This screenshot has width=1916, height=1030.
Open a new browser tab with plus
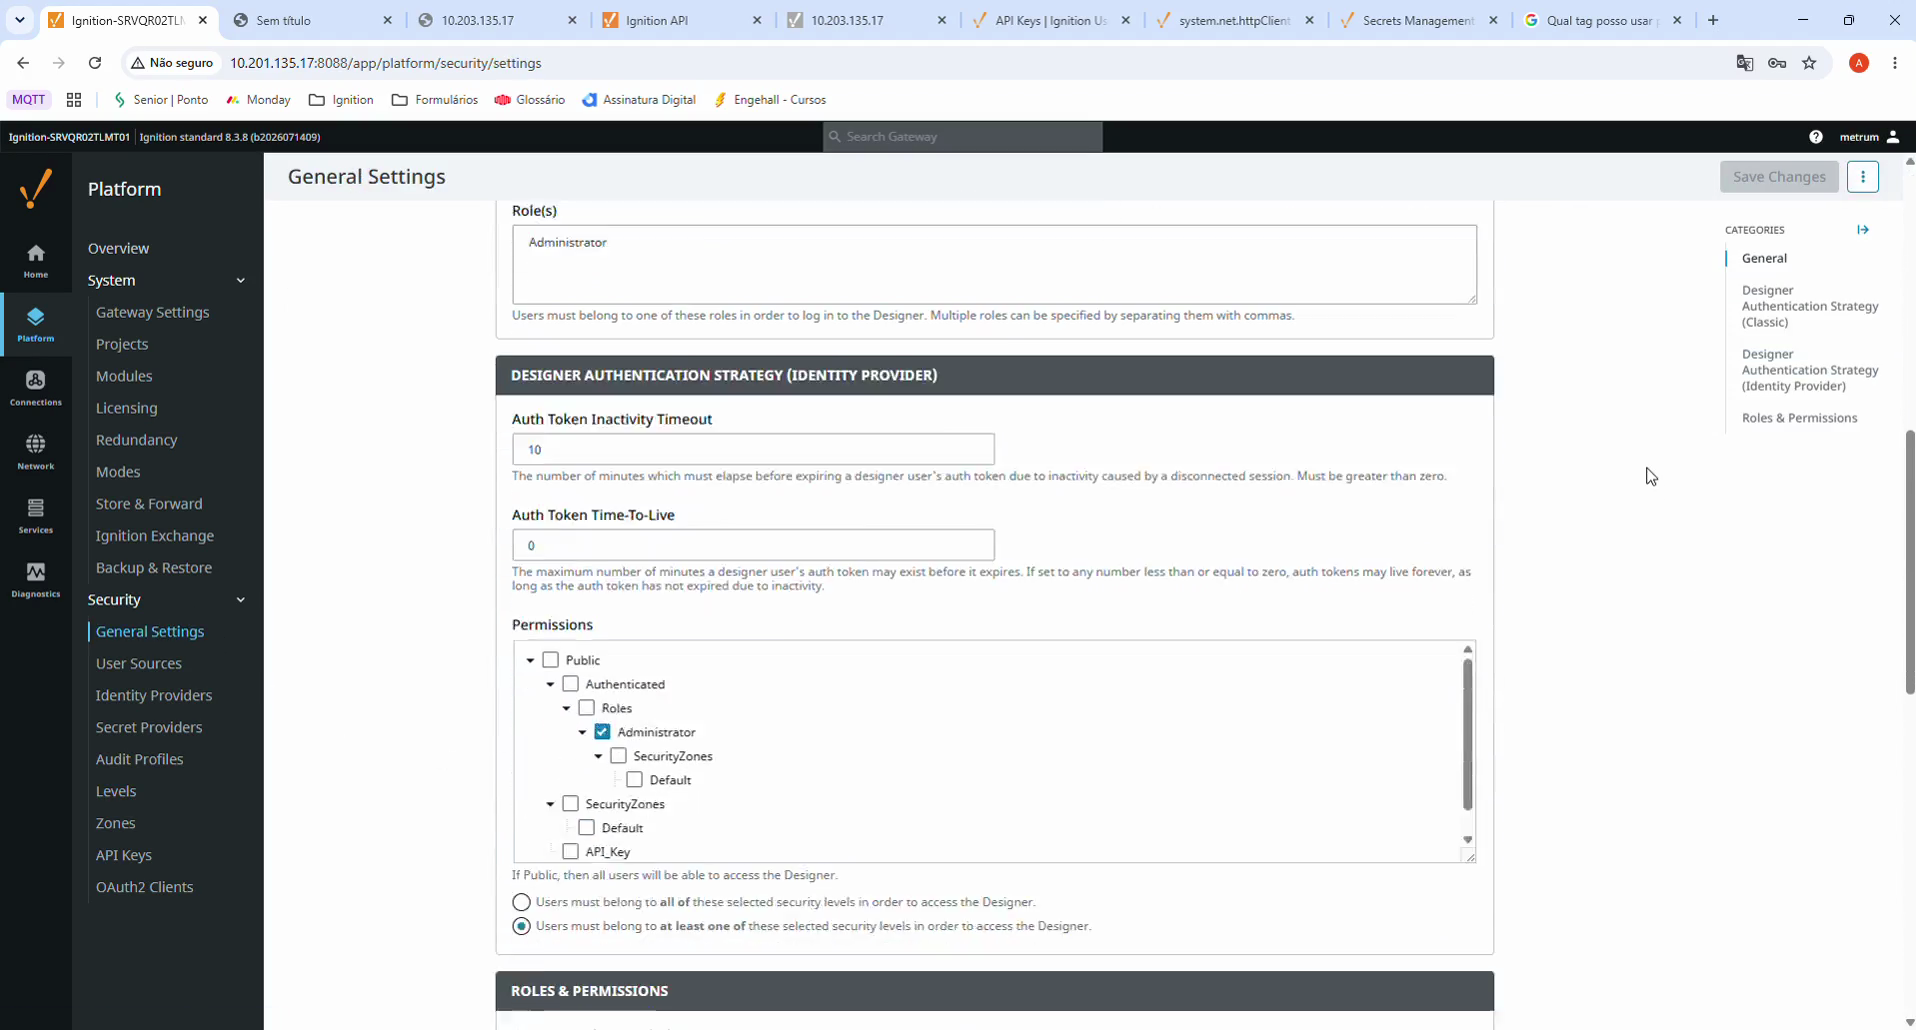(x=1713, y=20)
